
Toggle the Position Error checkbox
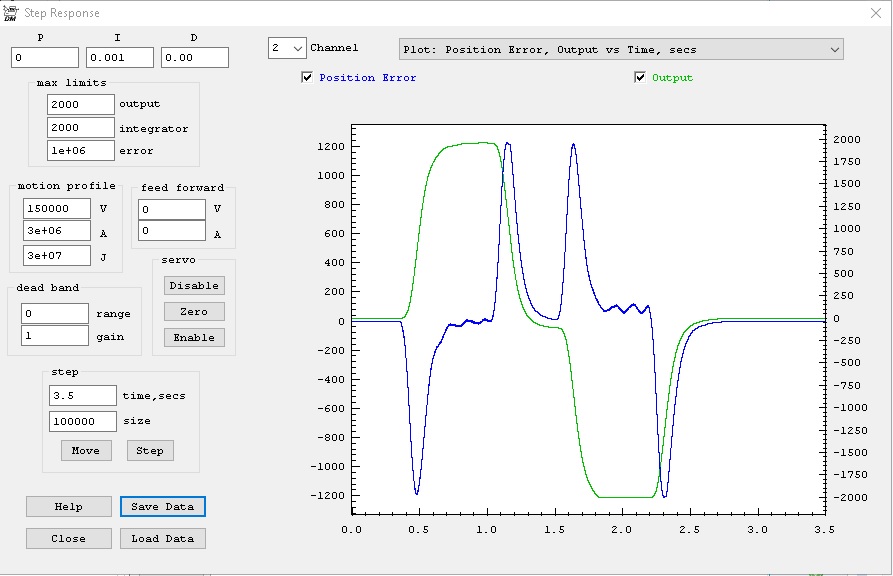click(x=307, y=78)
